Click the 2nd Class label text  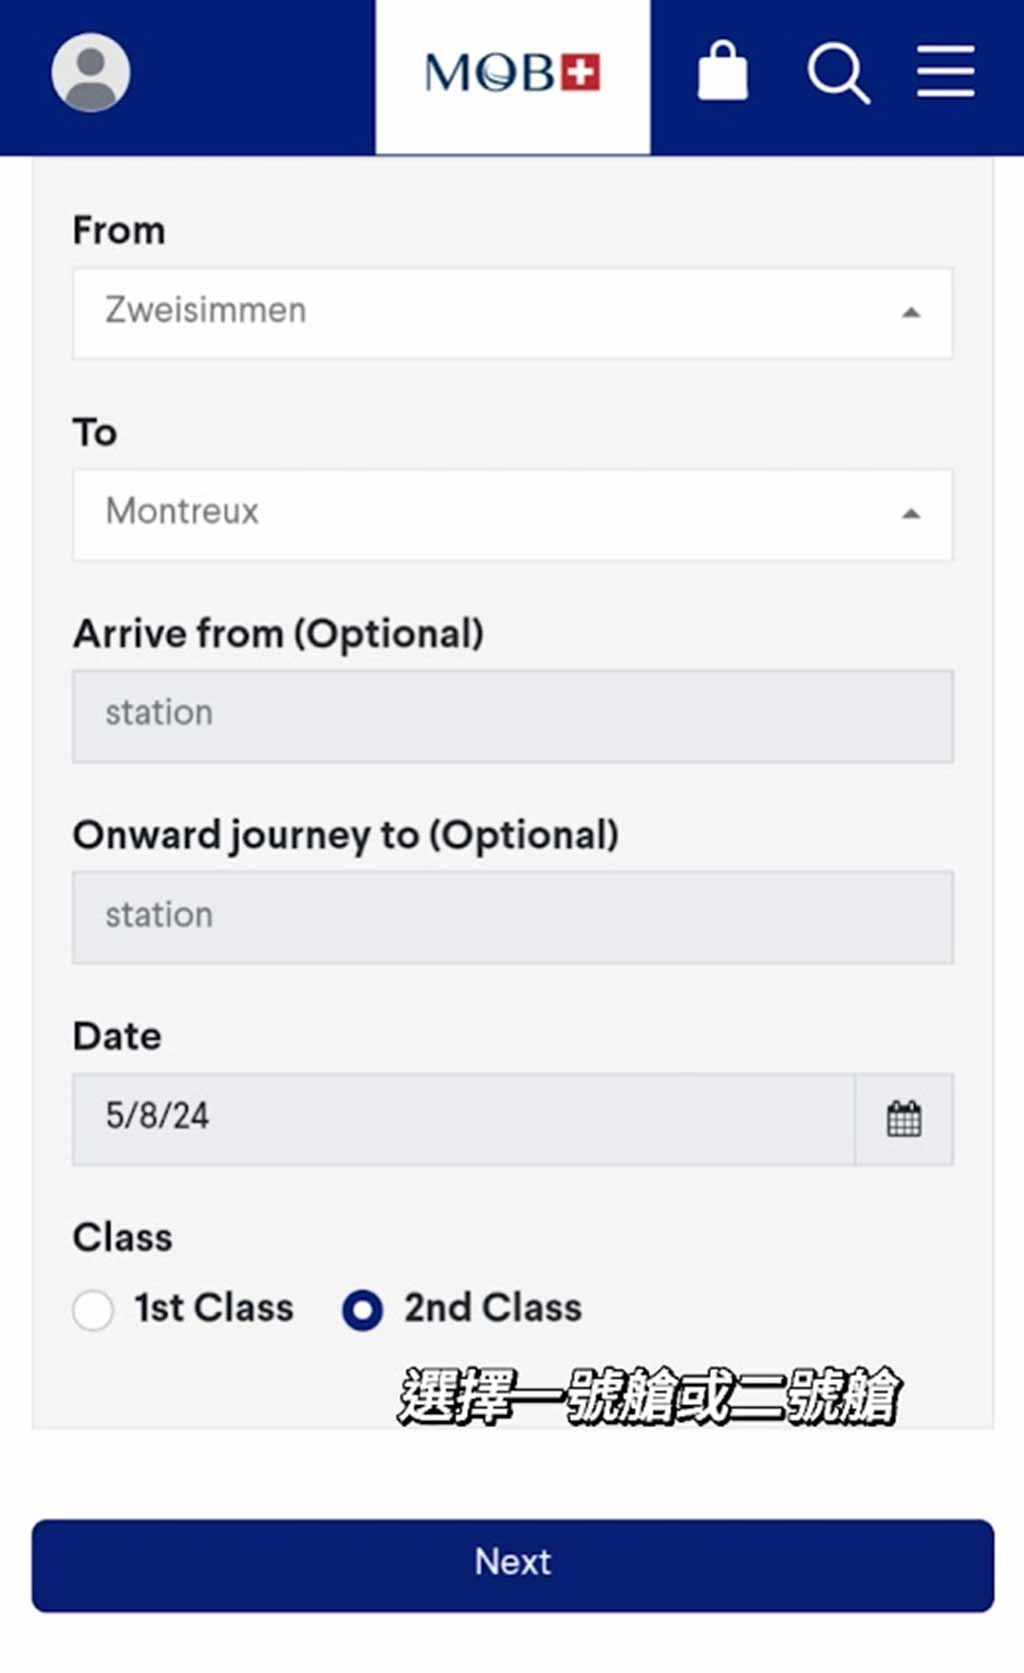pyautogui.click(x=492, y=1308)
